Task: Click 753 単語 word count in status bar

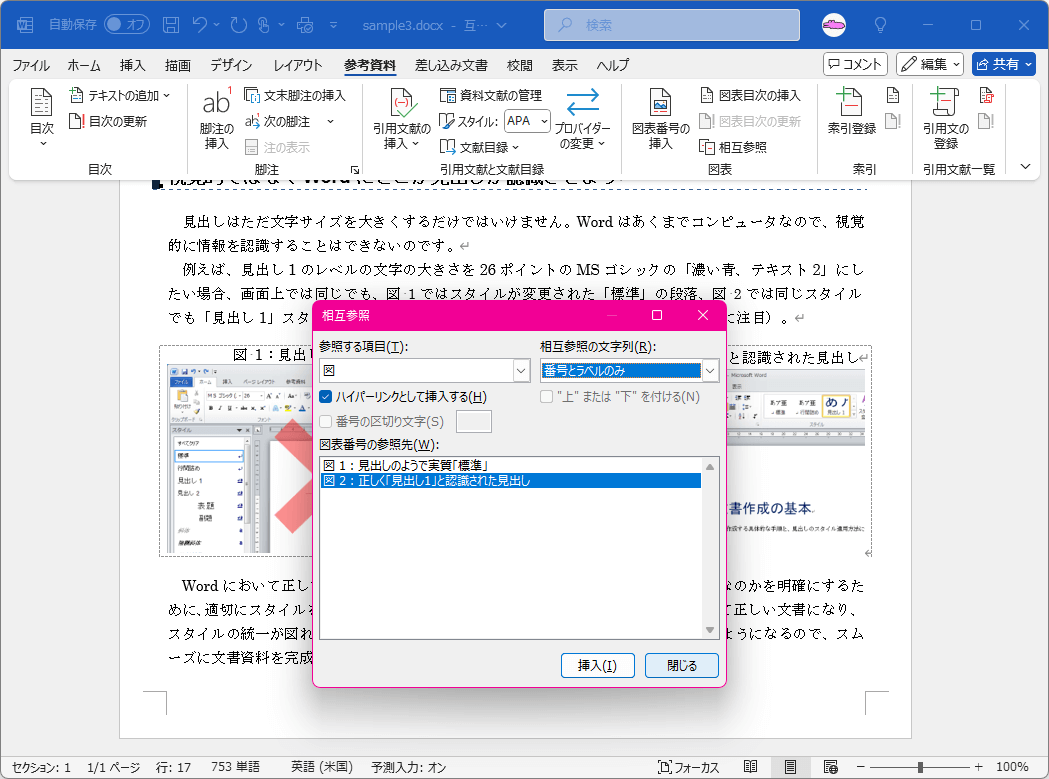Action: point(235,767)
